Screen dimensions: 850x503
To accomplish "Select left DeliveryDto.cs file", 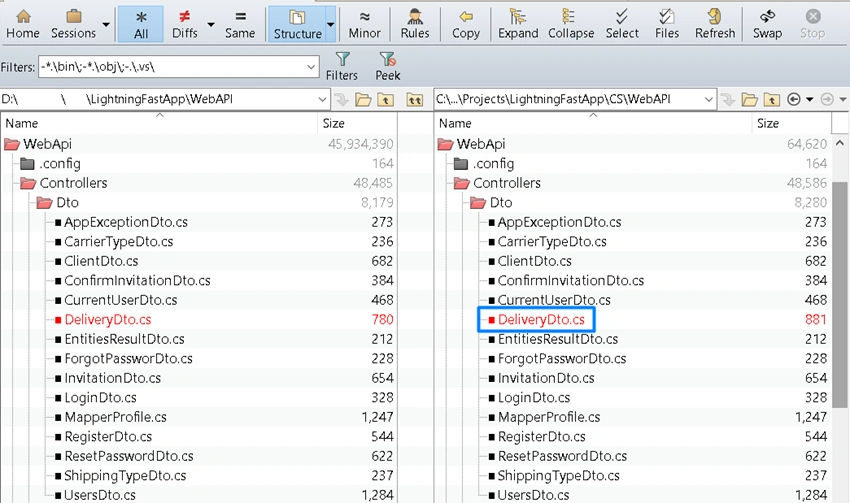I will pyautogui.click(x=108, y=320).
